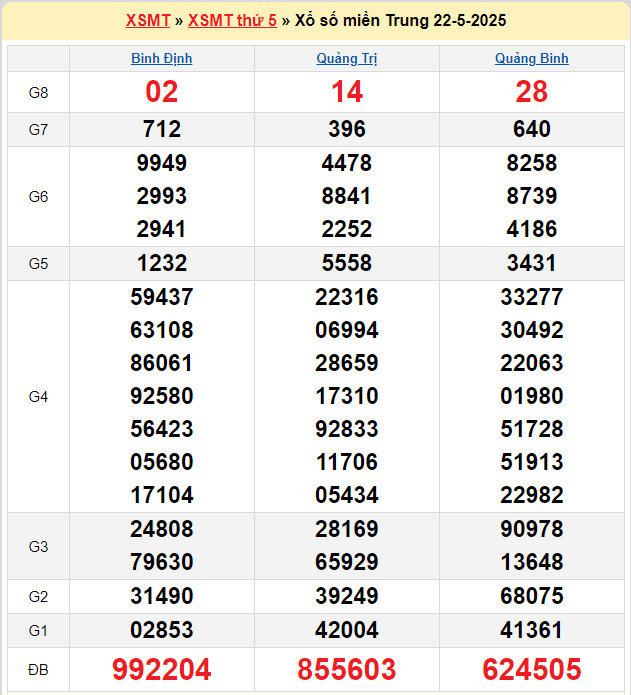
Task: Select the G4 number 05680
Action: pyautogui.click(x=162, y=462)
